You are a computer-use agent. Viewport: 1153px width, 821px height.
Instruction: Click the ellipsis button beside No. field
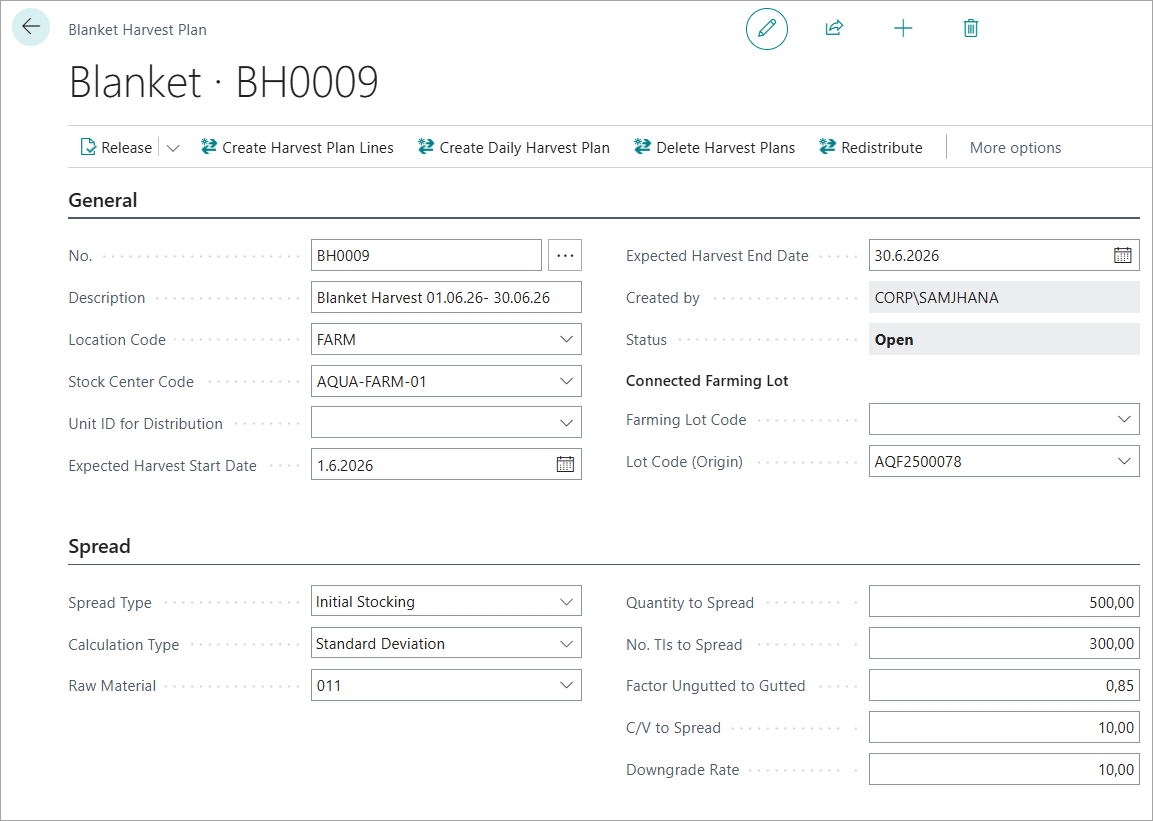(565, 255)
